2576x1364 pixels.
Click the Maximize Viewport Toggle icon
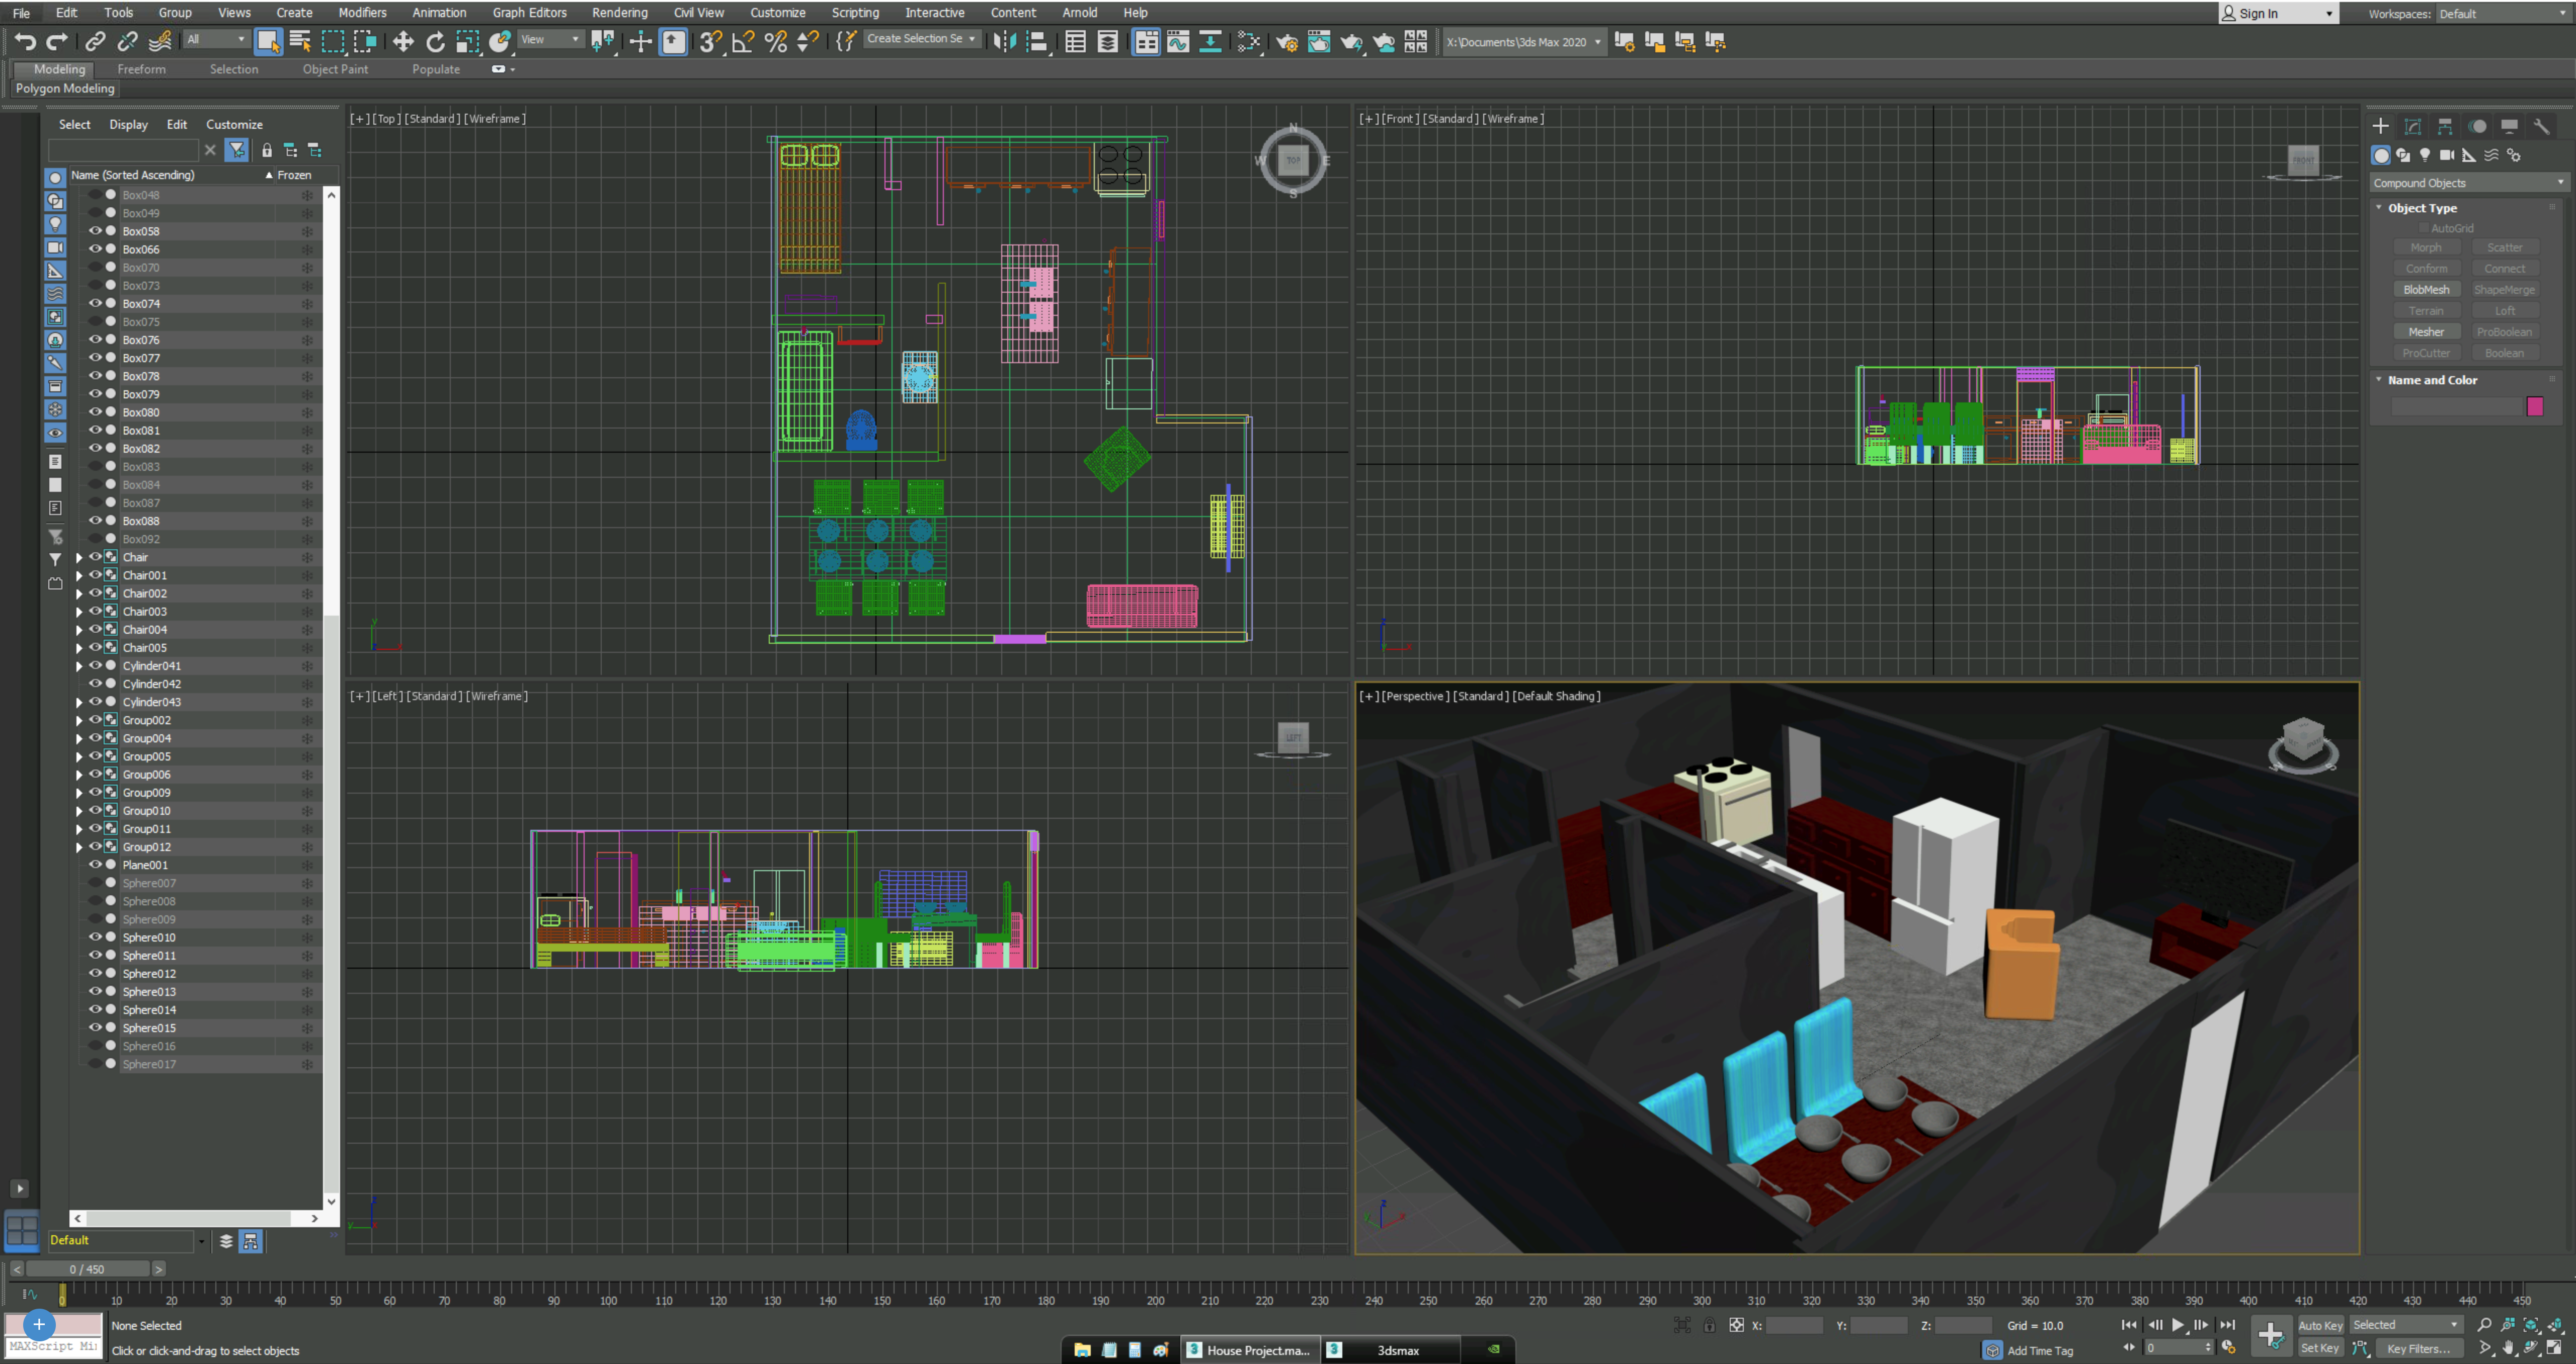(2554, 1348)
